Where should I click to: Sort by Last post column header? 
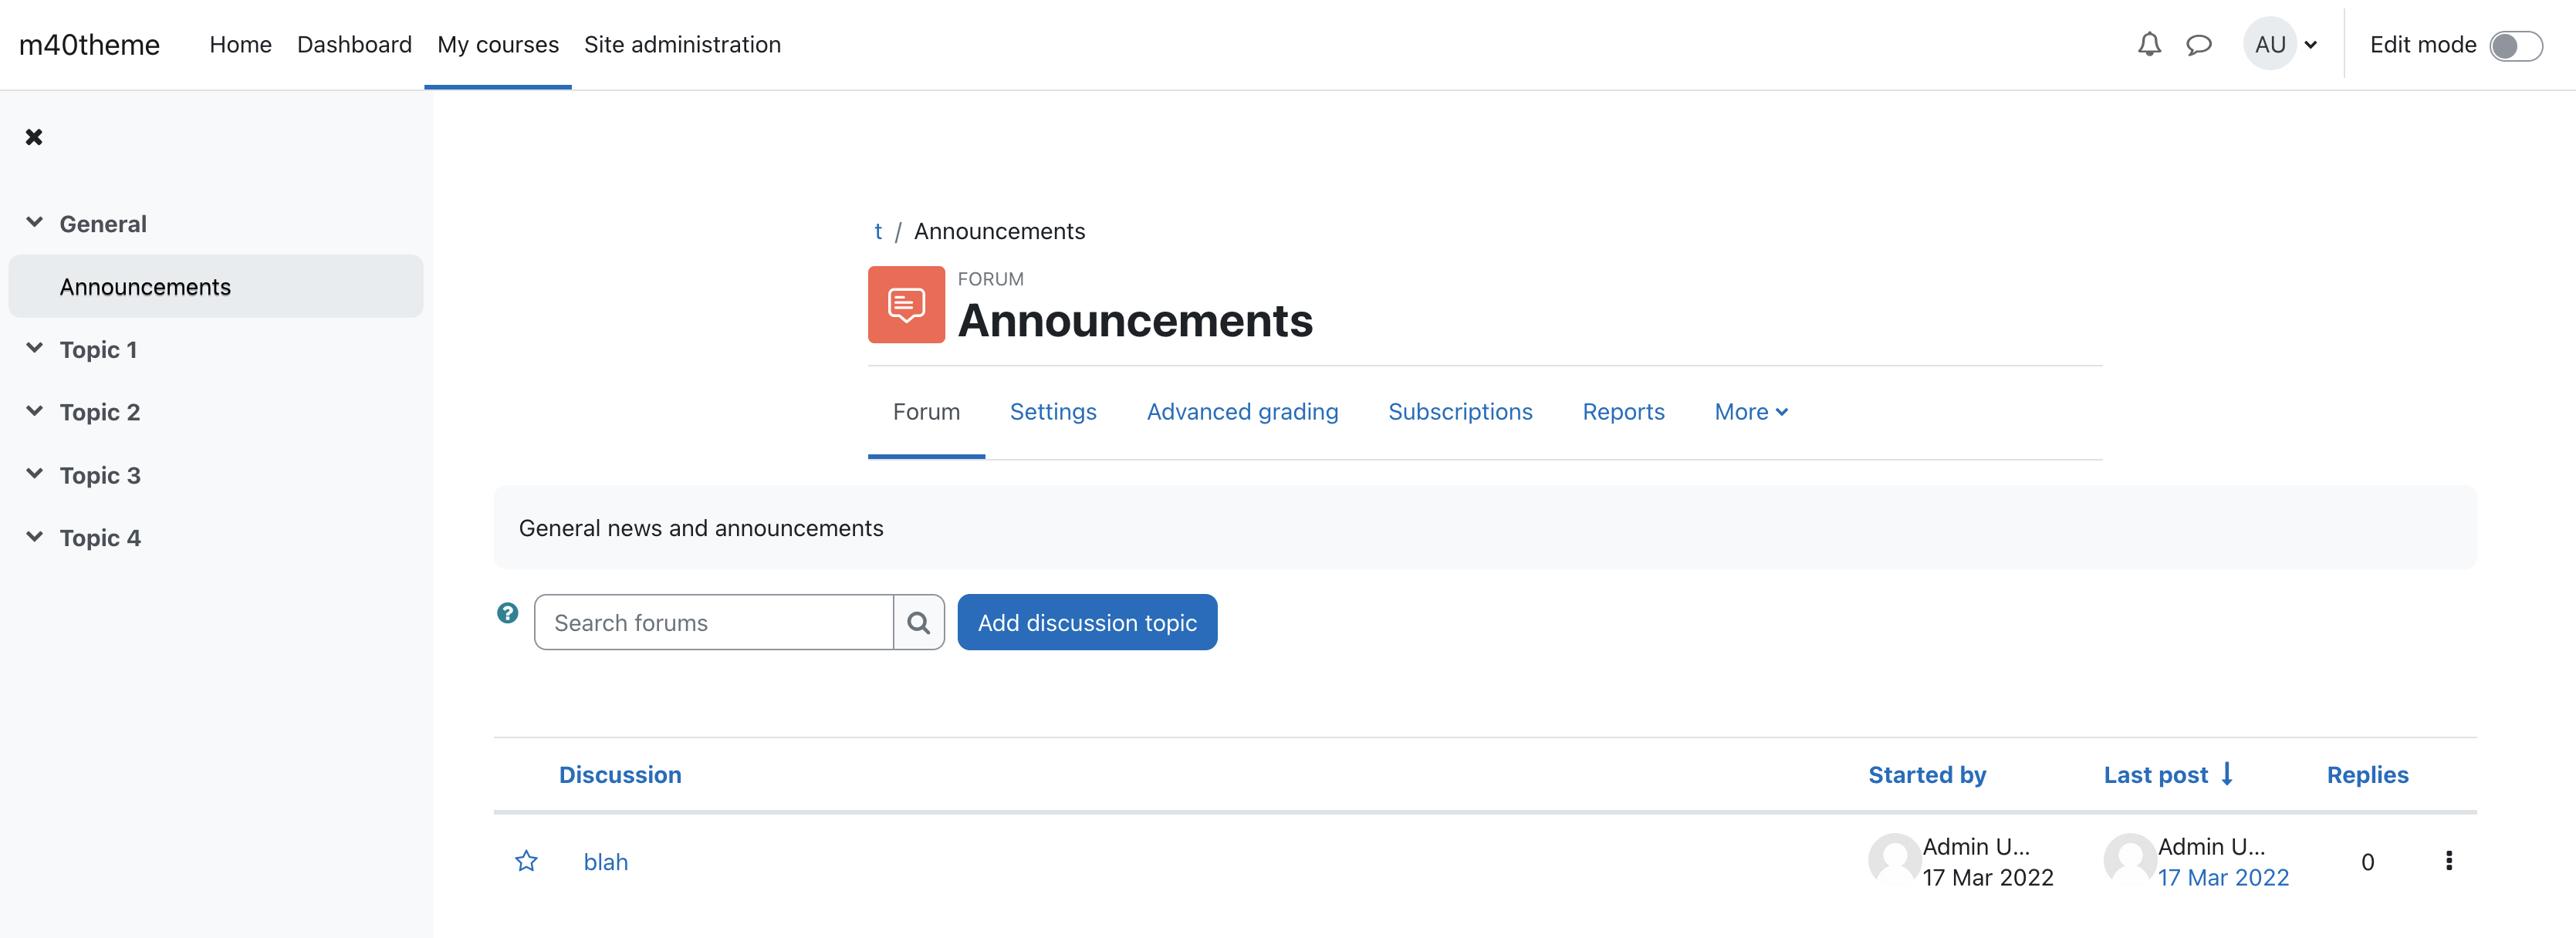pyautogui.click(x=2155, y=775)
